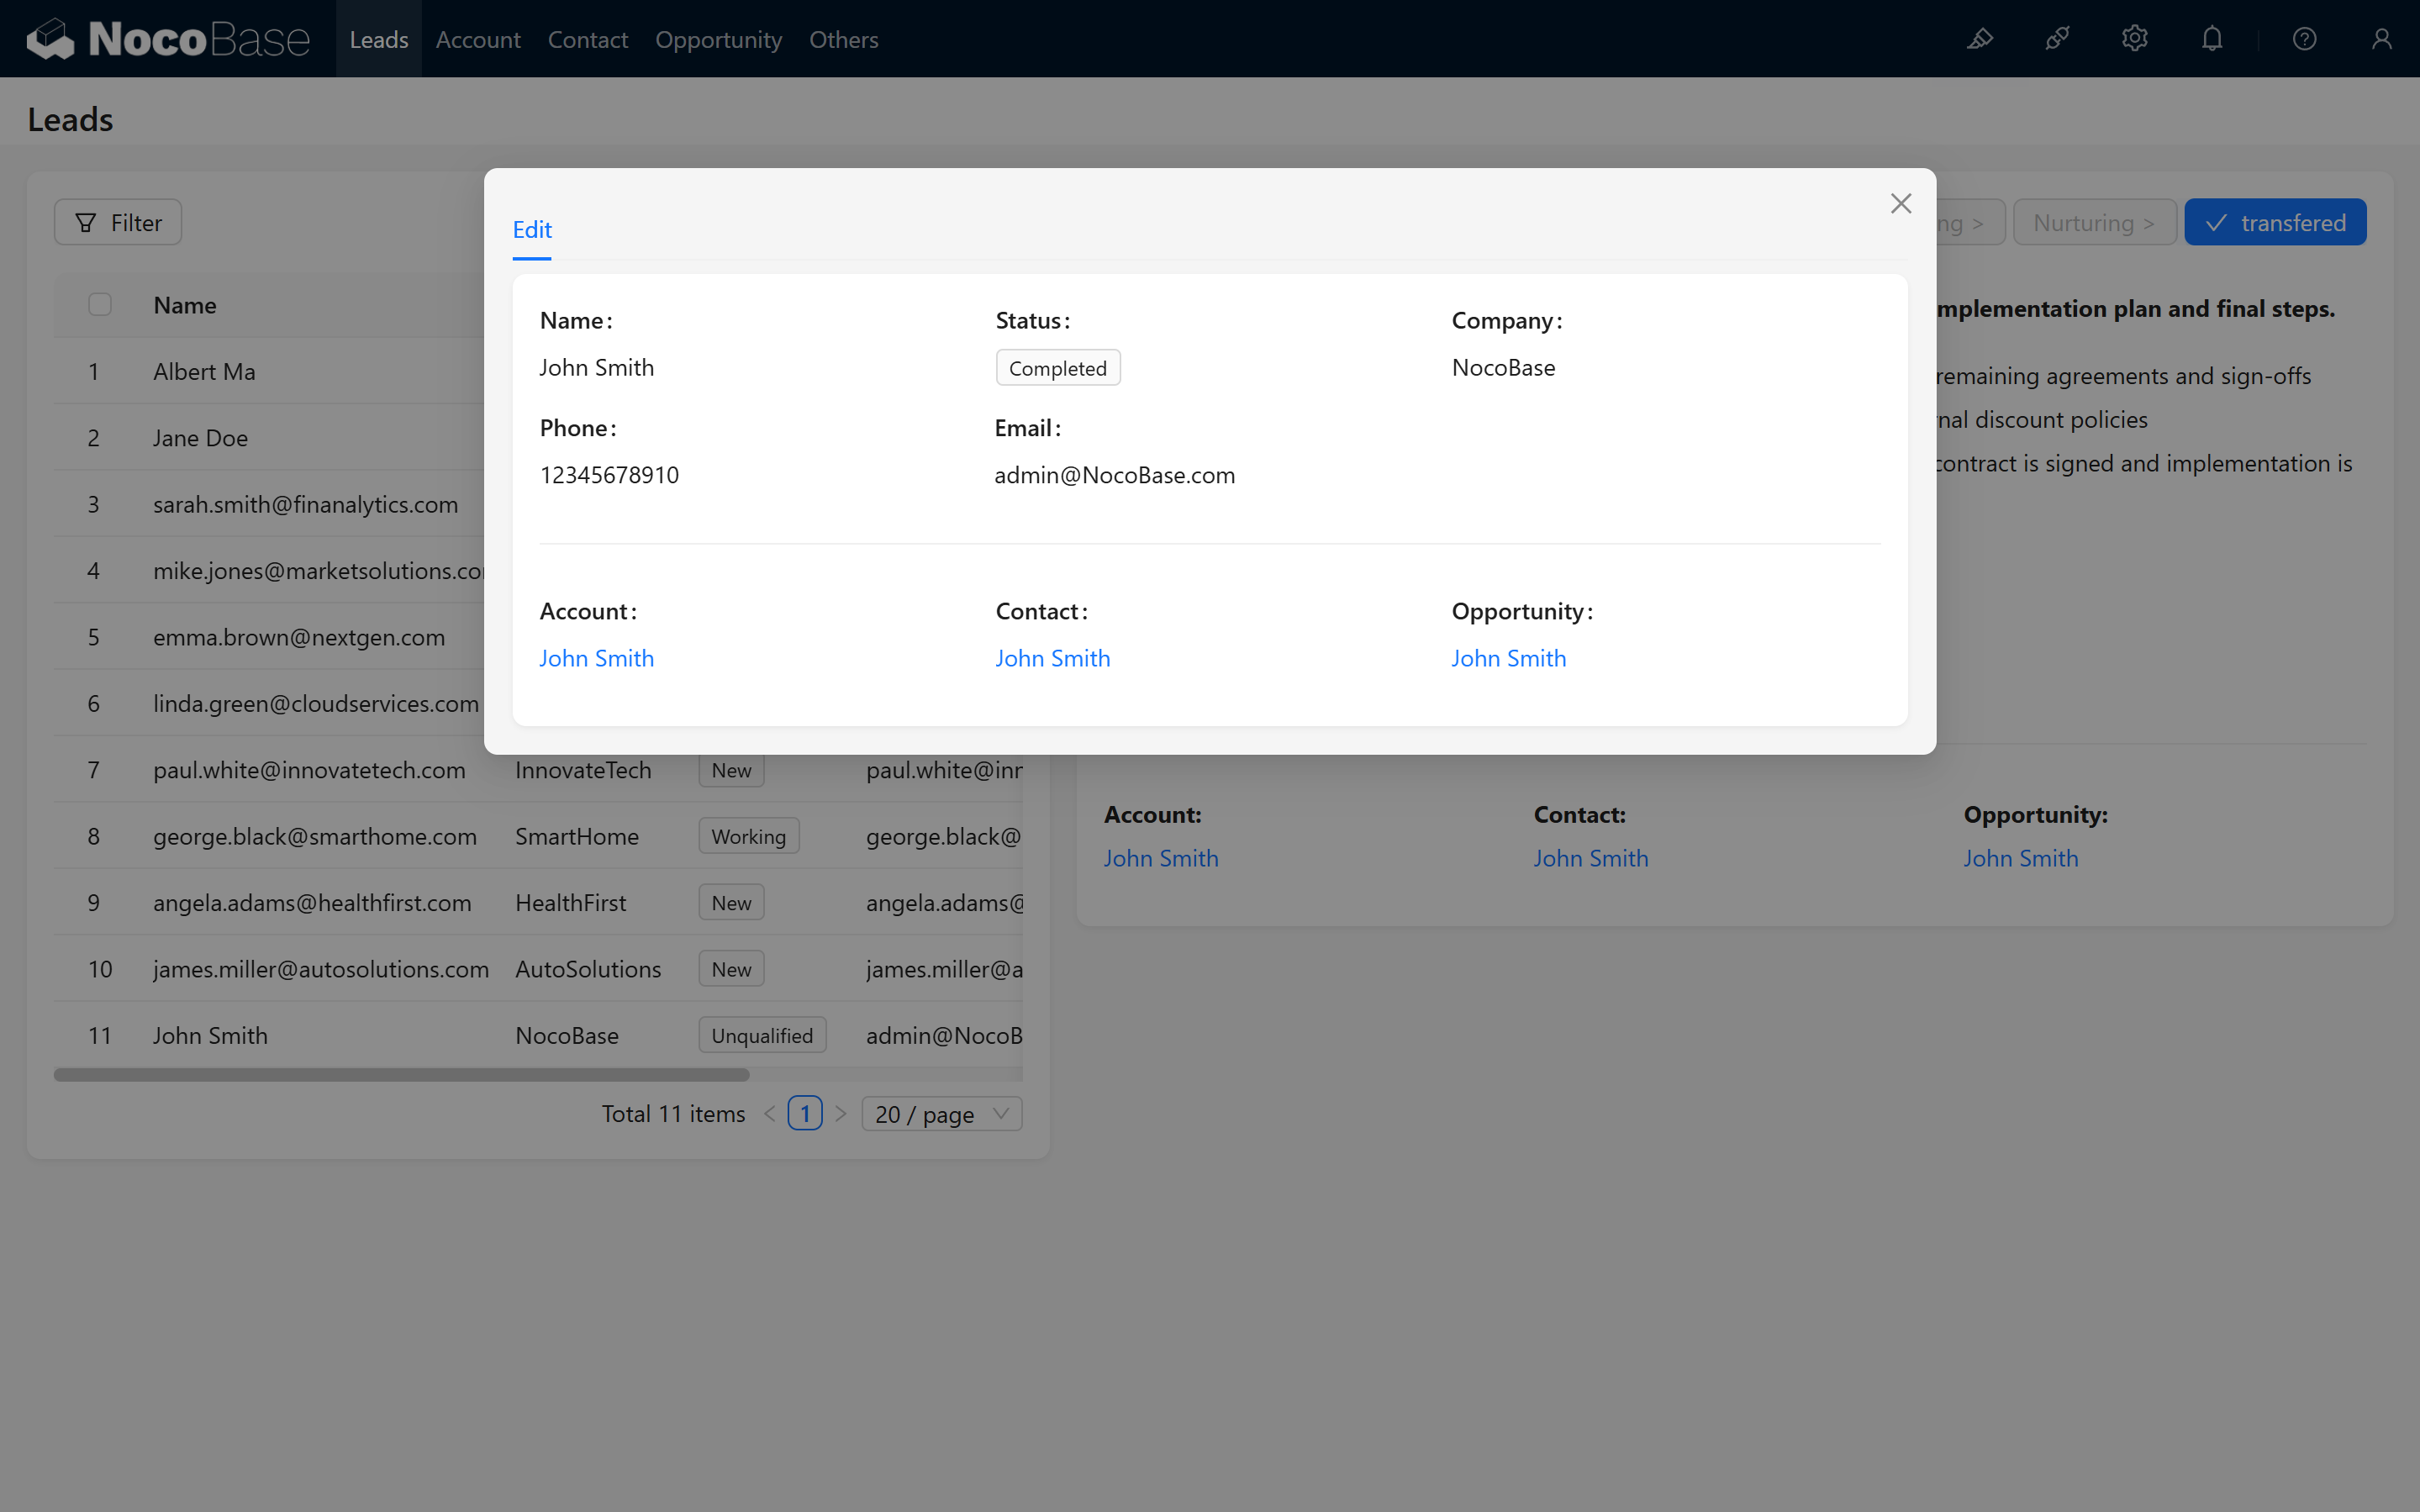Image resolution: width=2420 pixels, height=1512 pixels.
Task: Open the John Smith Account link in the dialog
Action: point(596,658)
